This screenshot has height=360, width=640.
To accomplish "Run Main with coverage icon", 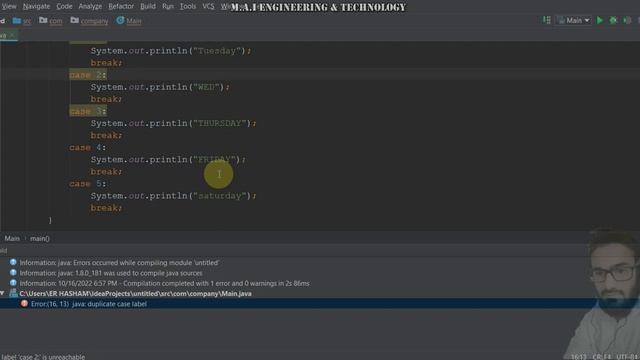I will click(x=627, y=20).
